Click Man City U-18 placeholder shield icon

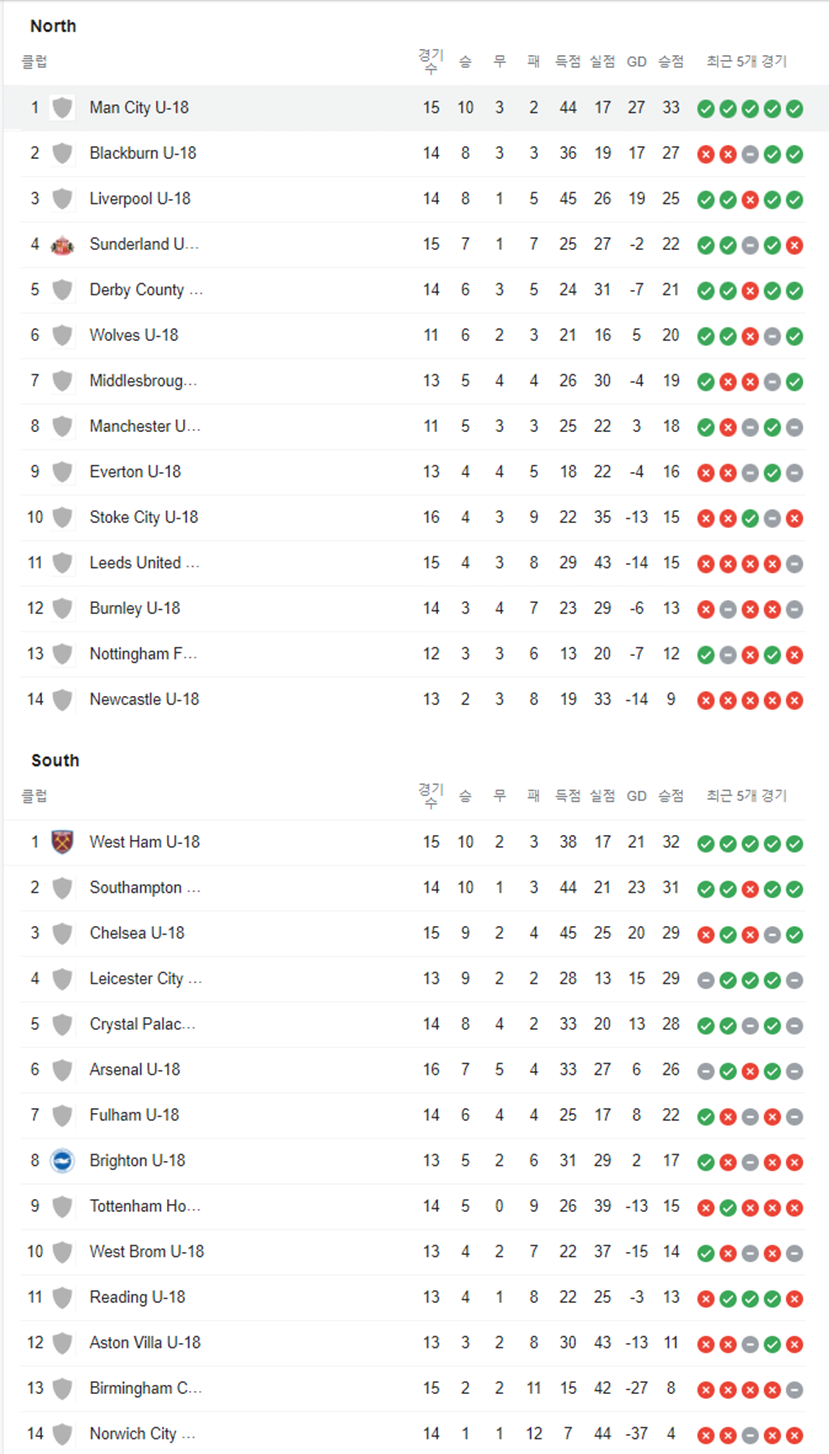(x=62, y=107)
